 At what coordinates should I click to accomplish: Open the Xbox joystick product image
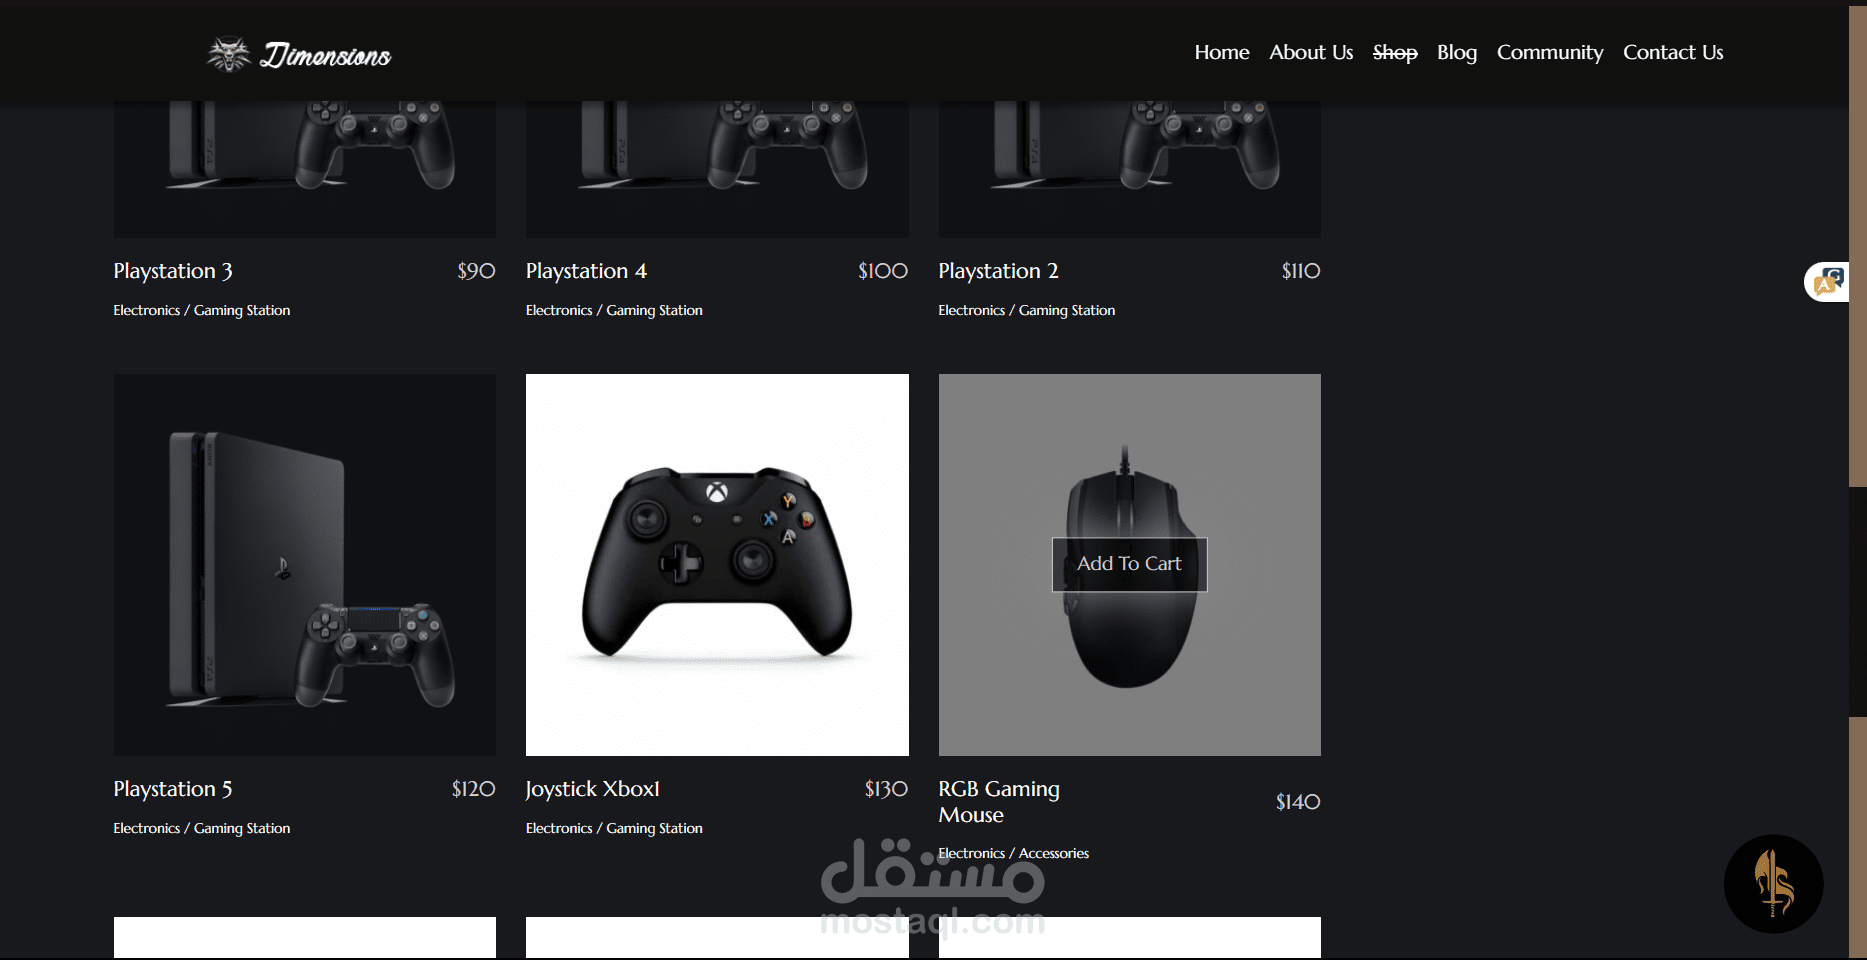[x=717, y=565]
